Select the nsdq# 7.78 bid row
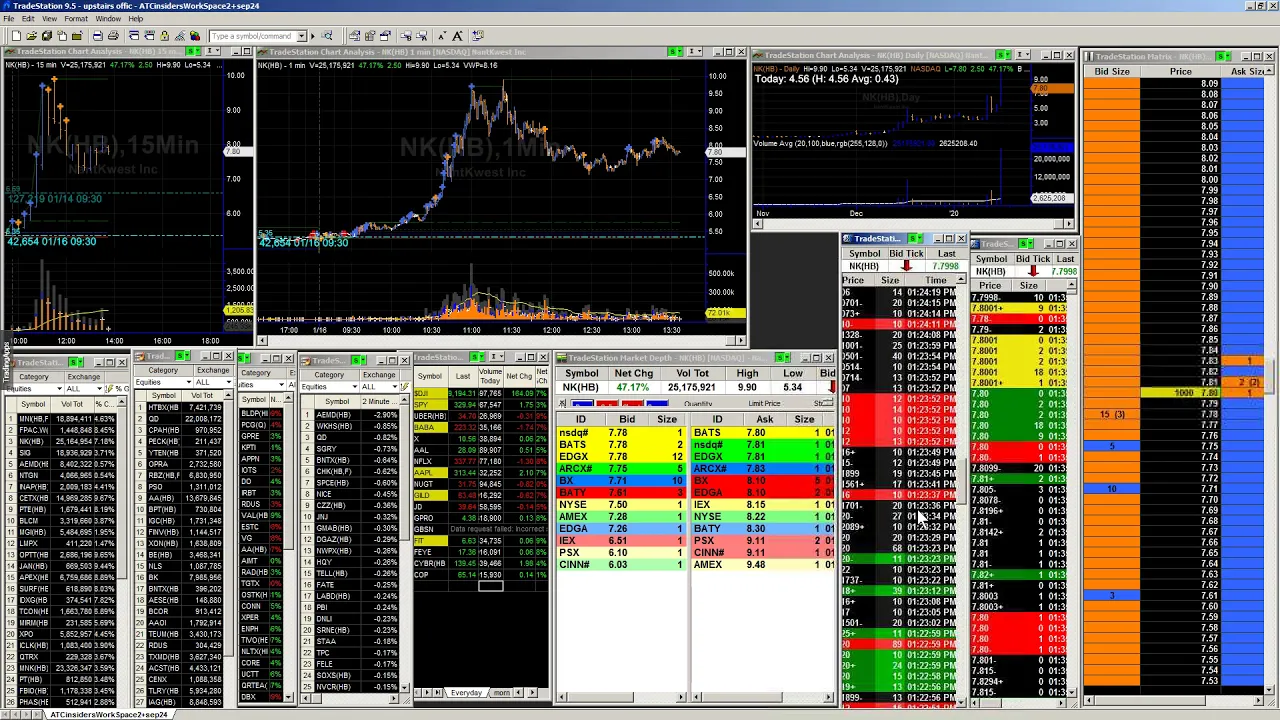The height and width of the screenshot is (720, 1280). tap(621, 432)
